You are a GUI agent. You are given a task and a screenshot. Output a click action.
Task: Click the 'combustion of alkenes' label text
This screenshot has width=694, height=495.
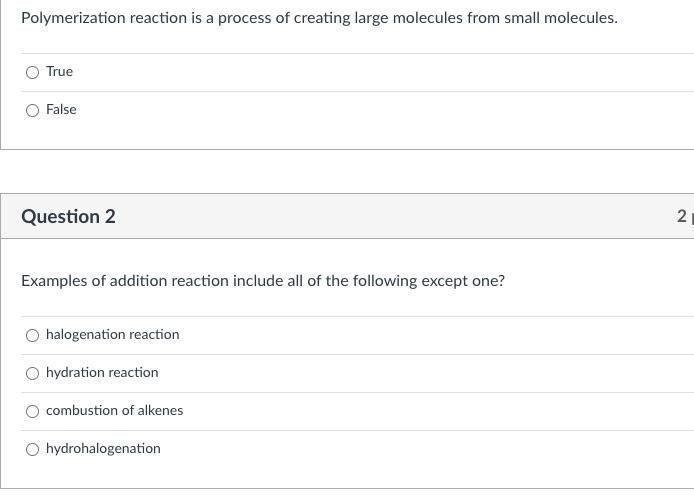[x=114, y=411]
